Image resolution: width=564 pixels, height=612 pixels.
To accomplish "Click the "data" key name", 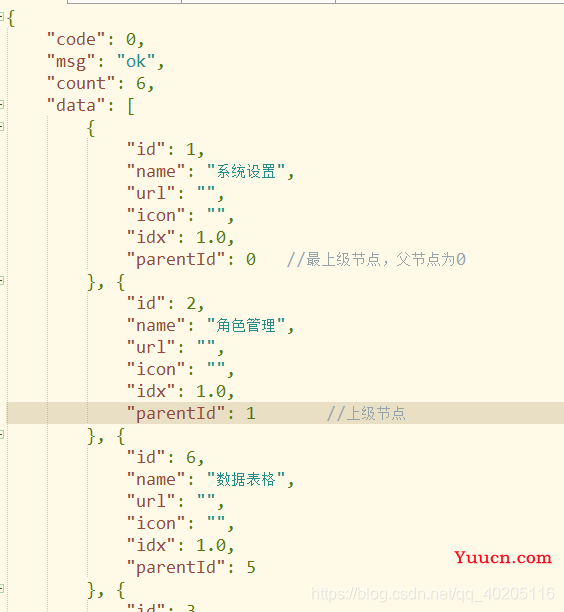I will click(76, 105).
